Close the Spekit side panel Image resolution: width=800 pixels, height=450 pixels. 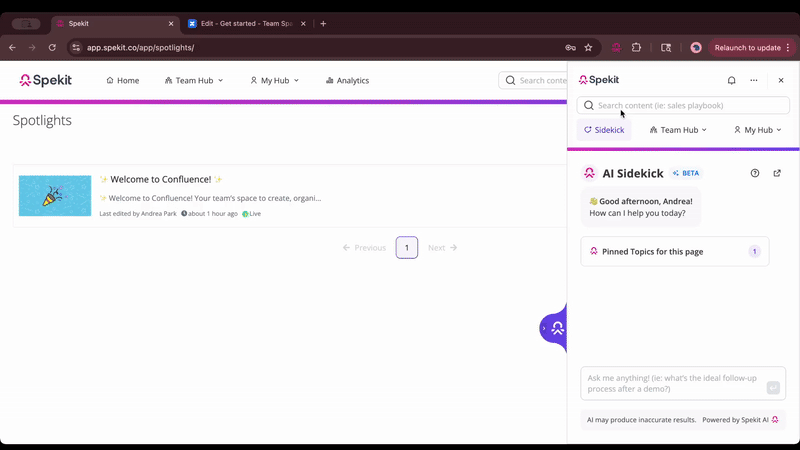click(x=781, y=80)
